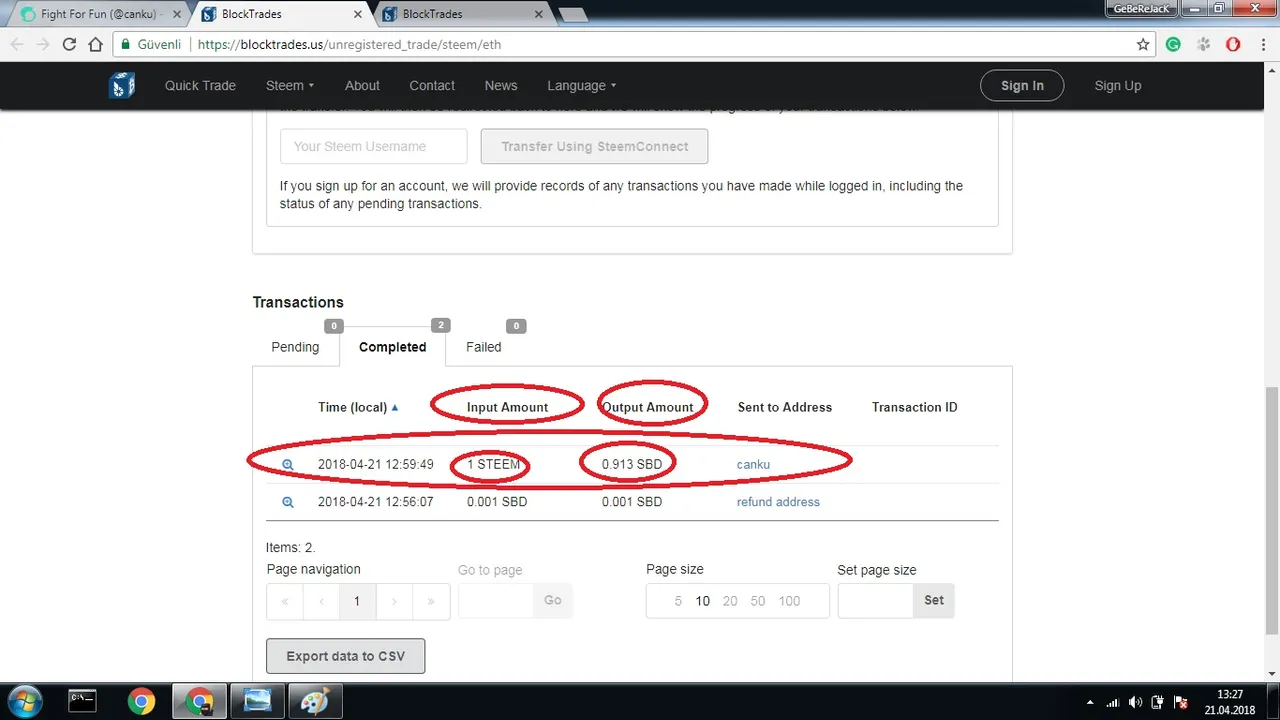Click the refund address link
The height and width of the screenshot is (720, 1280).
click(x=778, y=502)
